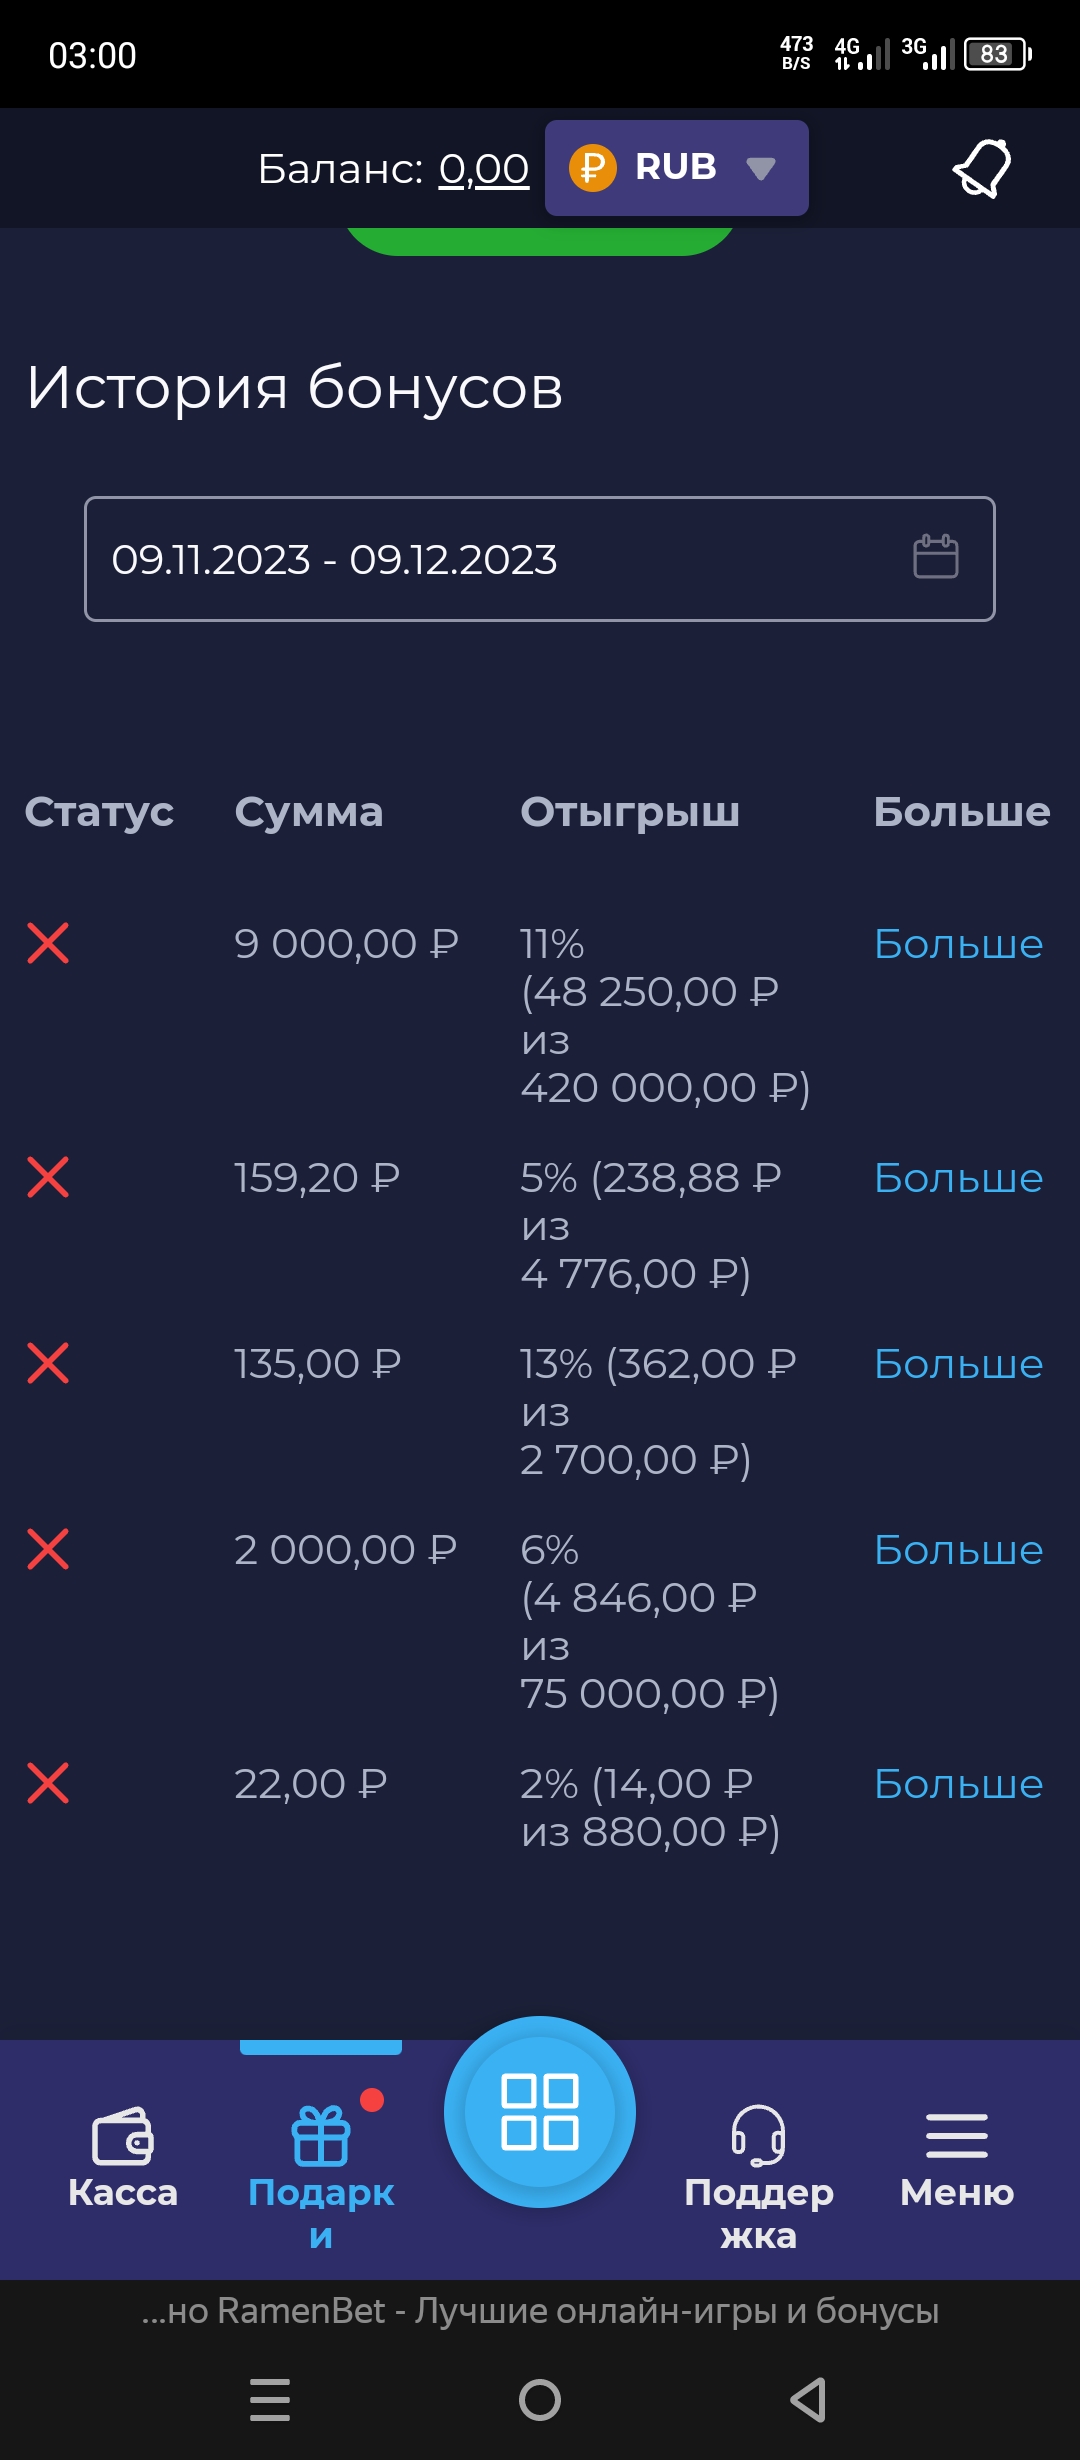Viewport: 1080px width, 2460px height.
Task: Open Android recent apps button
Action: [x=270, y=2400]
